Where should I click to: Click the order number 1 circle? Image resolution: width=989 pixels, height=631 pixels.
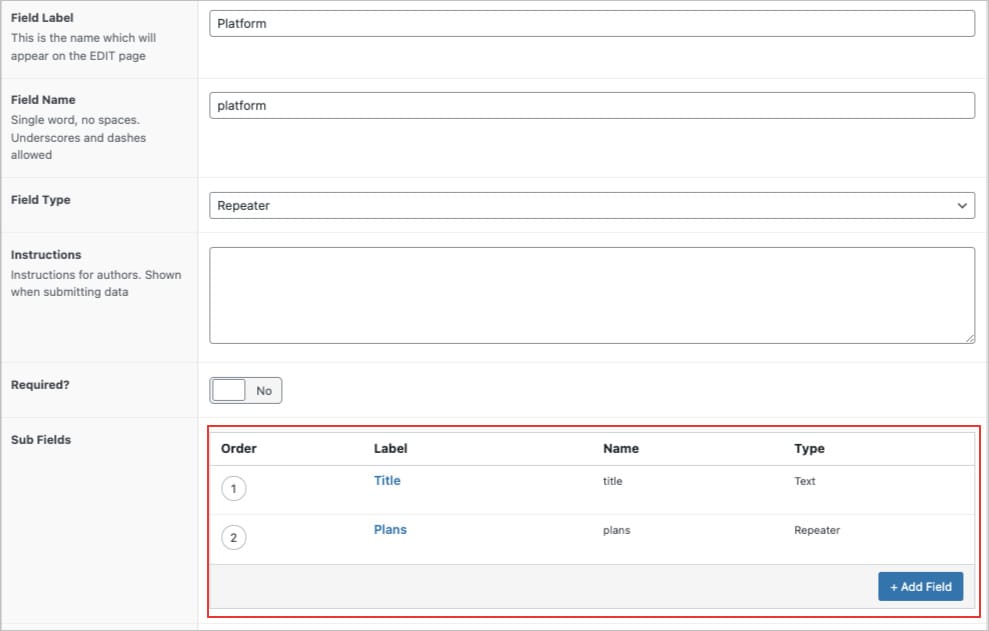[x=233, y=488]
